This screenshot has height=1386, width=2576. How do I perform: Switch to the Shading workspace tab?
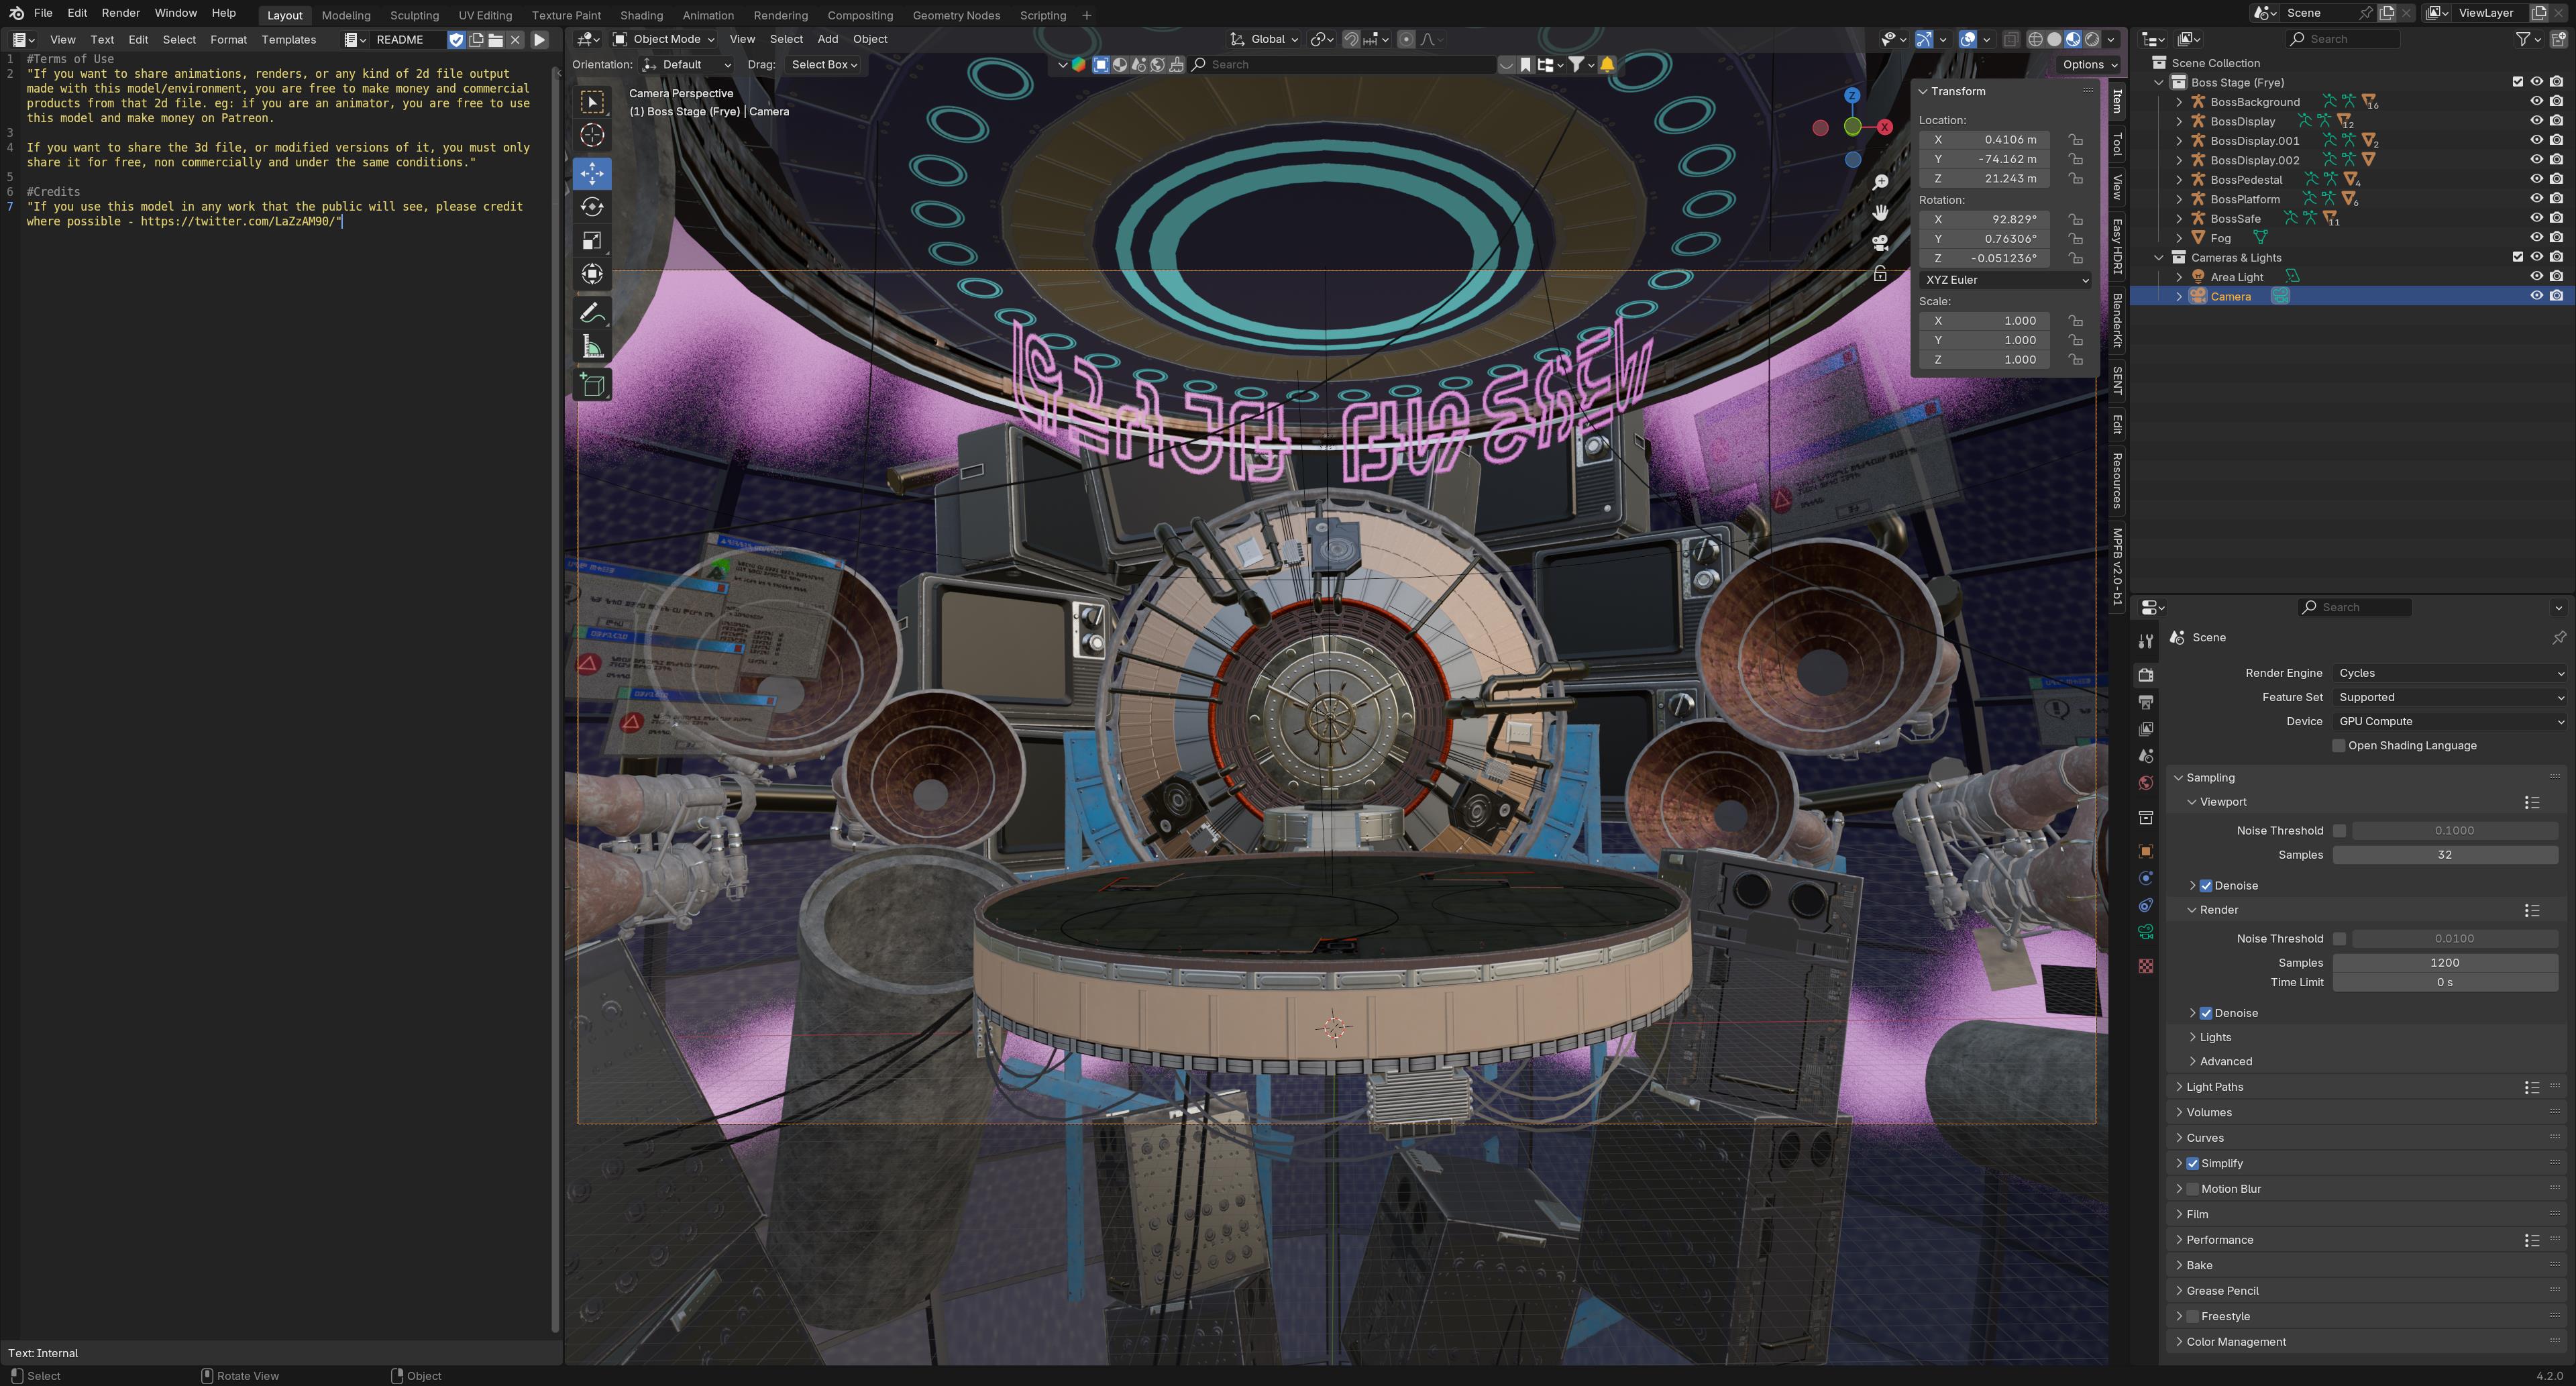641,15
